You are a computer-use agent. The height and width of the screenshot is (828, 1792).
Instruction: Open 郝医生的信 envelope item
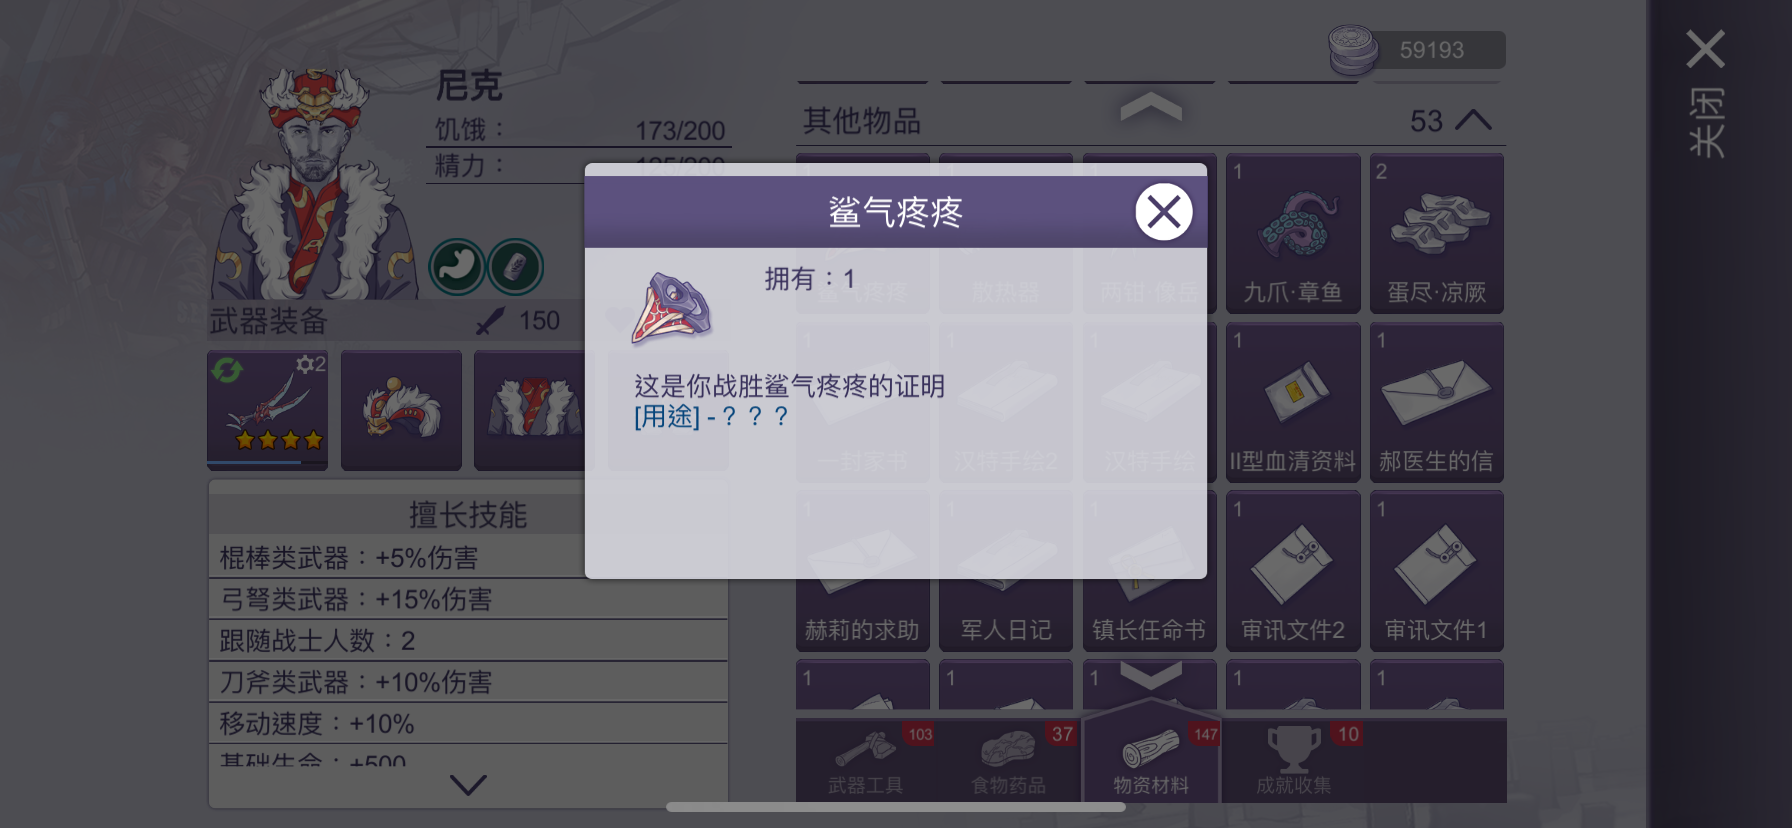(x=1436, y=403)
